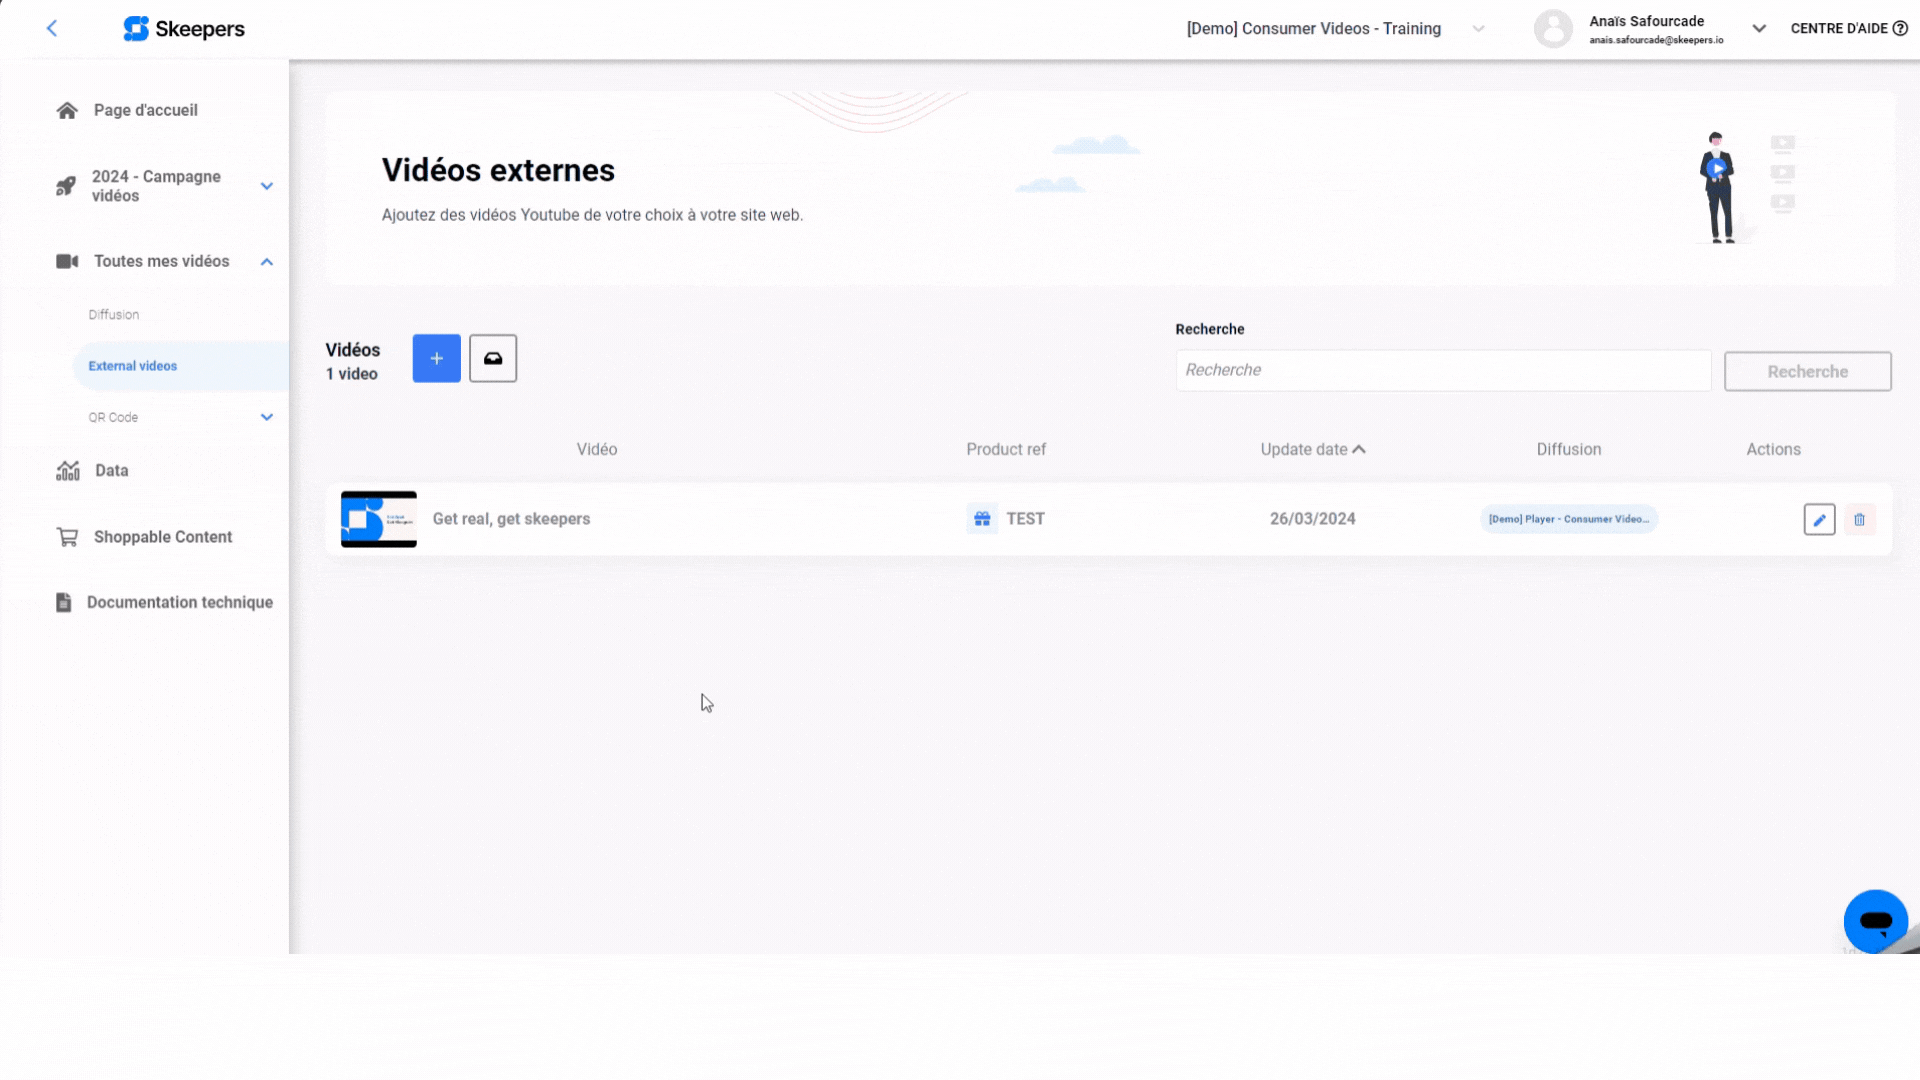Screen dimensions: 1920x1080
Task: Collapse the Toutes mes vidéos section
Action: (x=266, y=261)
